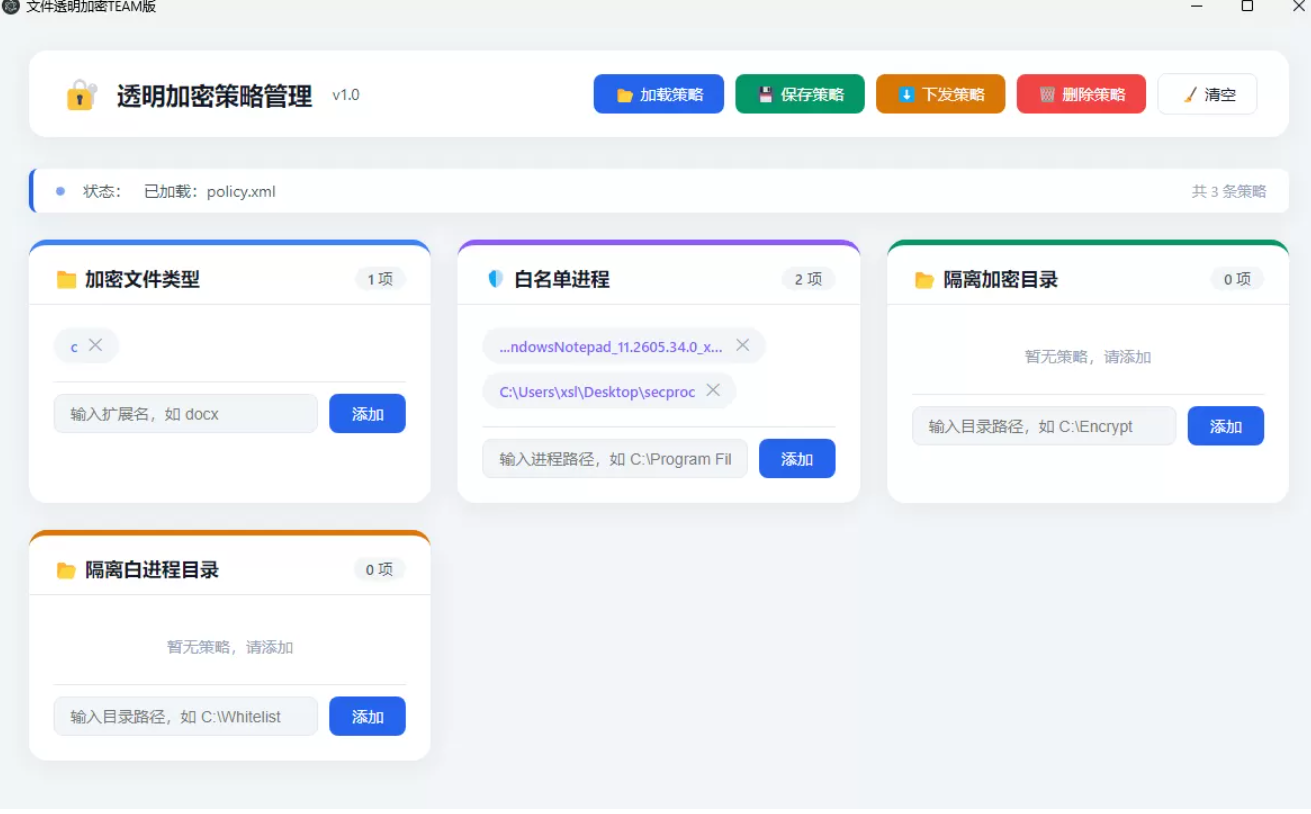Click the folder icon beside 加密文件类型

66,279
